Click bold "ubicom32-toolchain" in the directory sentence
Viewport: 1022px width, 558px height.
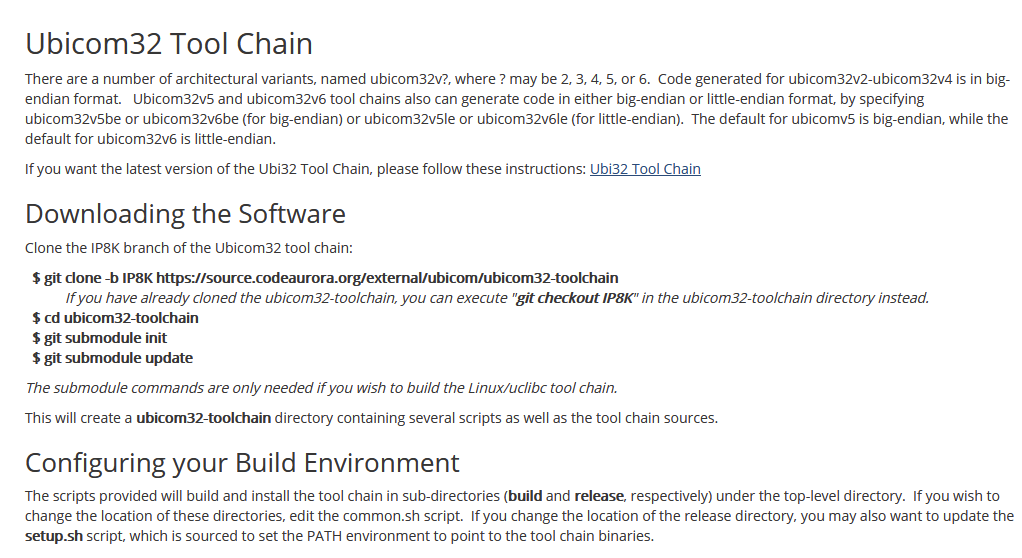coord(203,418)
